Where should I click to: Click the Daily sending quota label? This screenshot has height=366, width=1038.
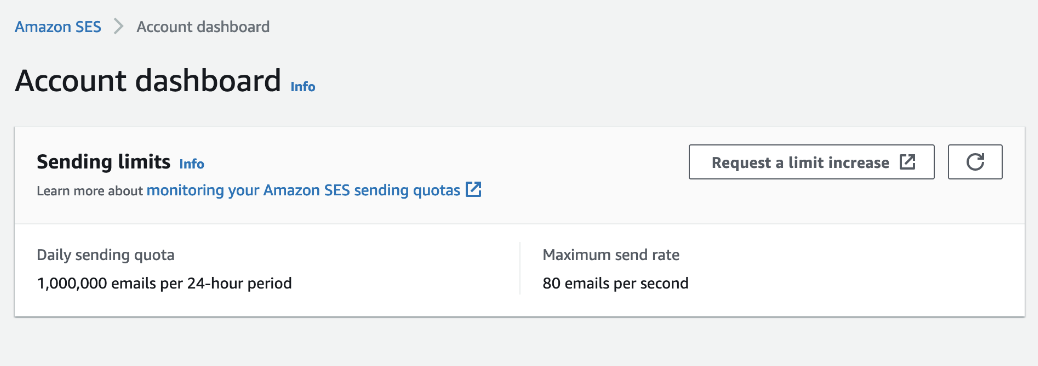[106, 255]
